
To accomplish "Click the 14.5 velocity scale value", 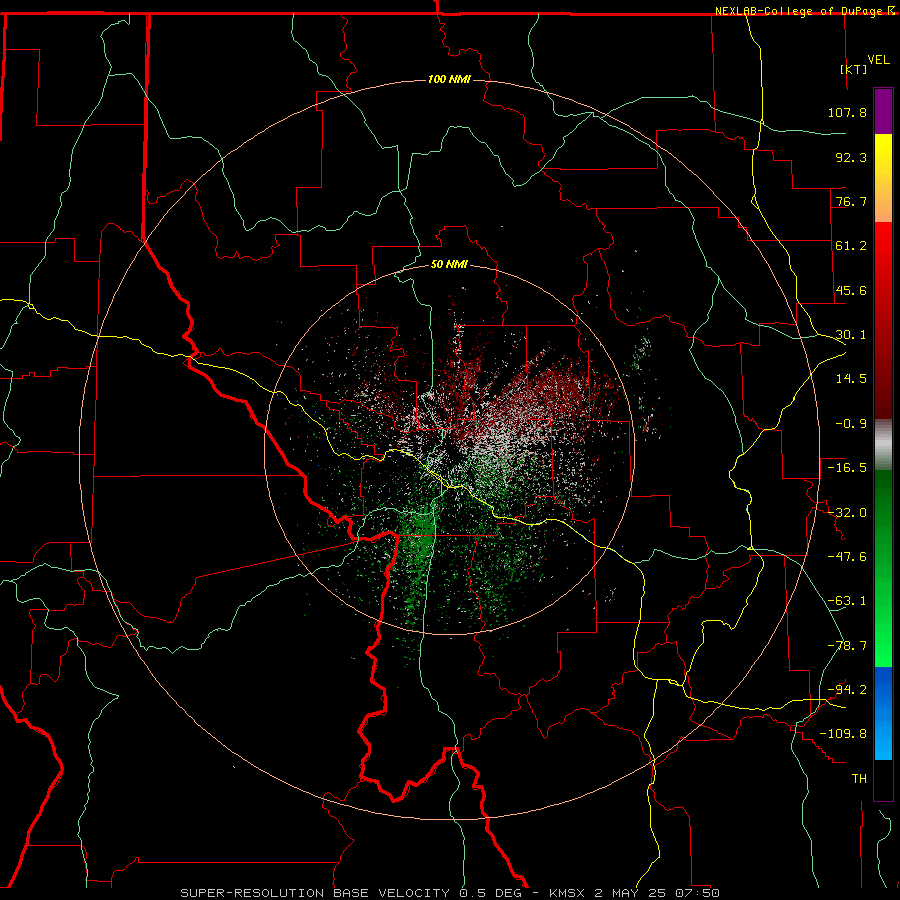I will tap(851, 379).
